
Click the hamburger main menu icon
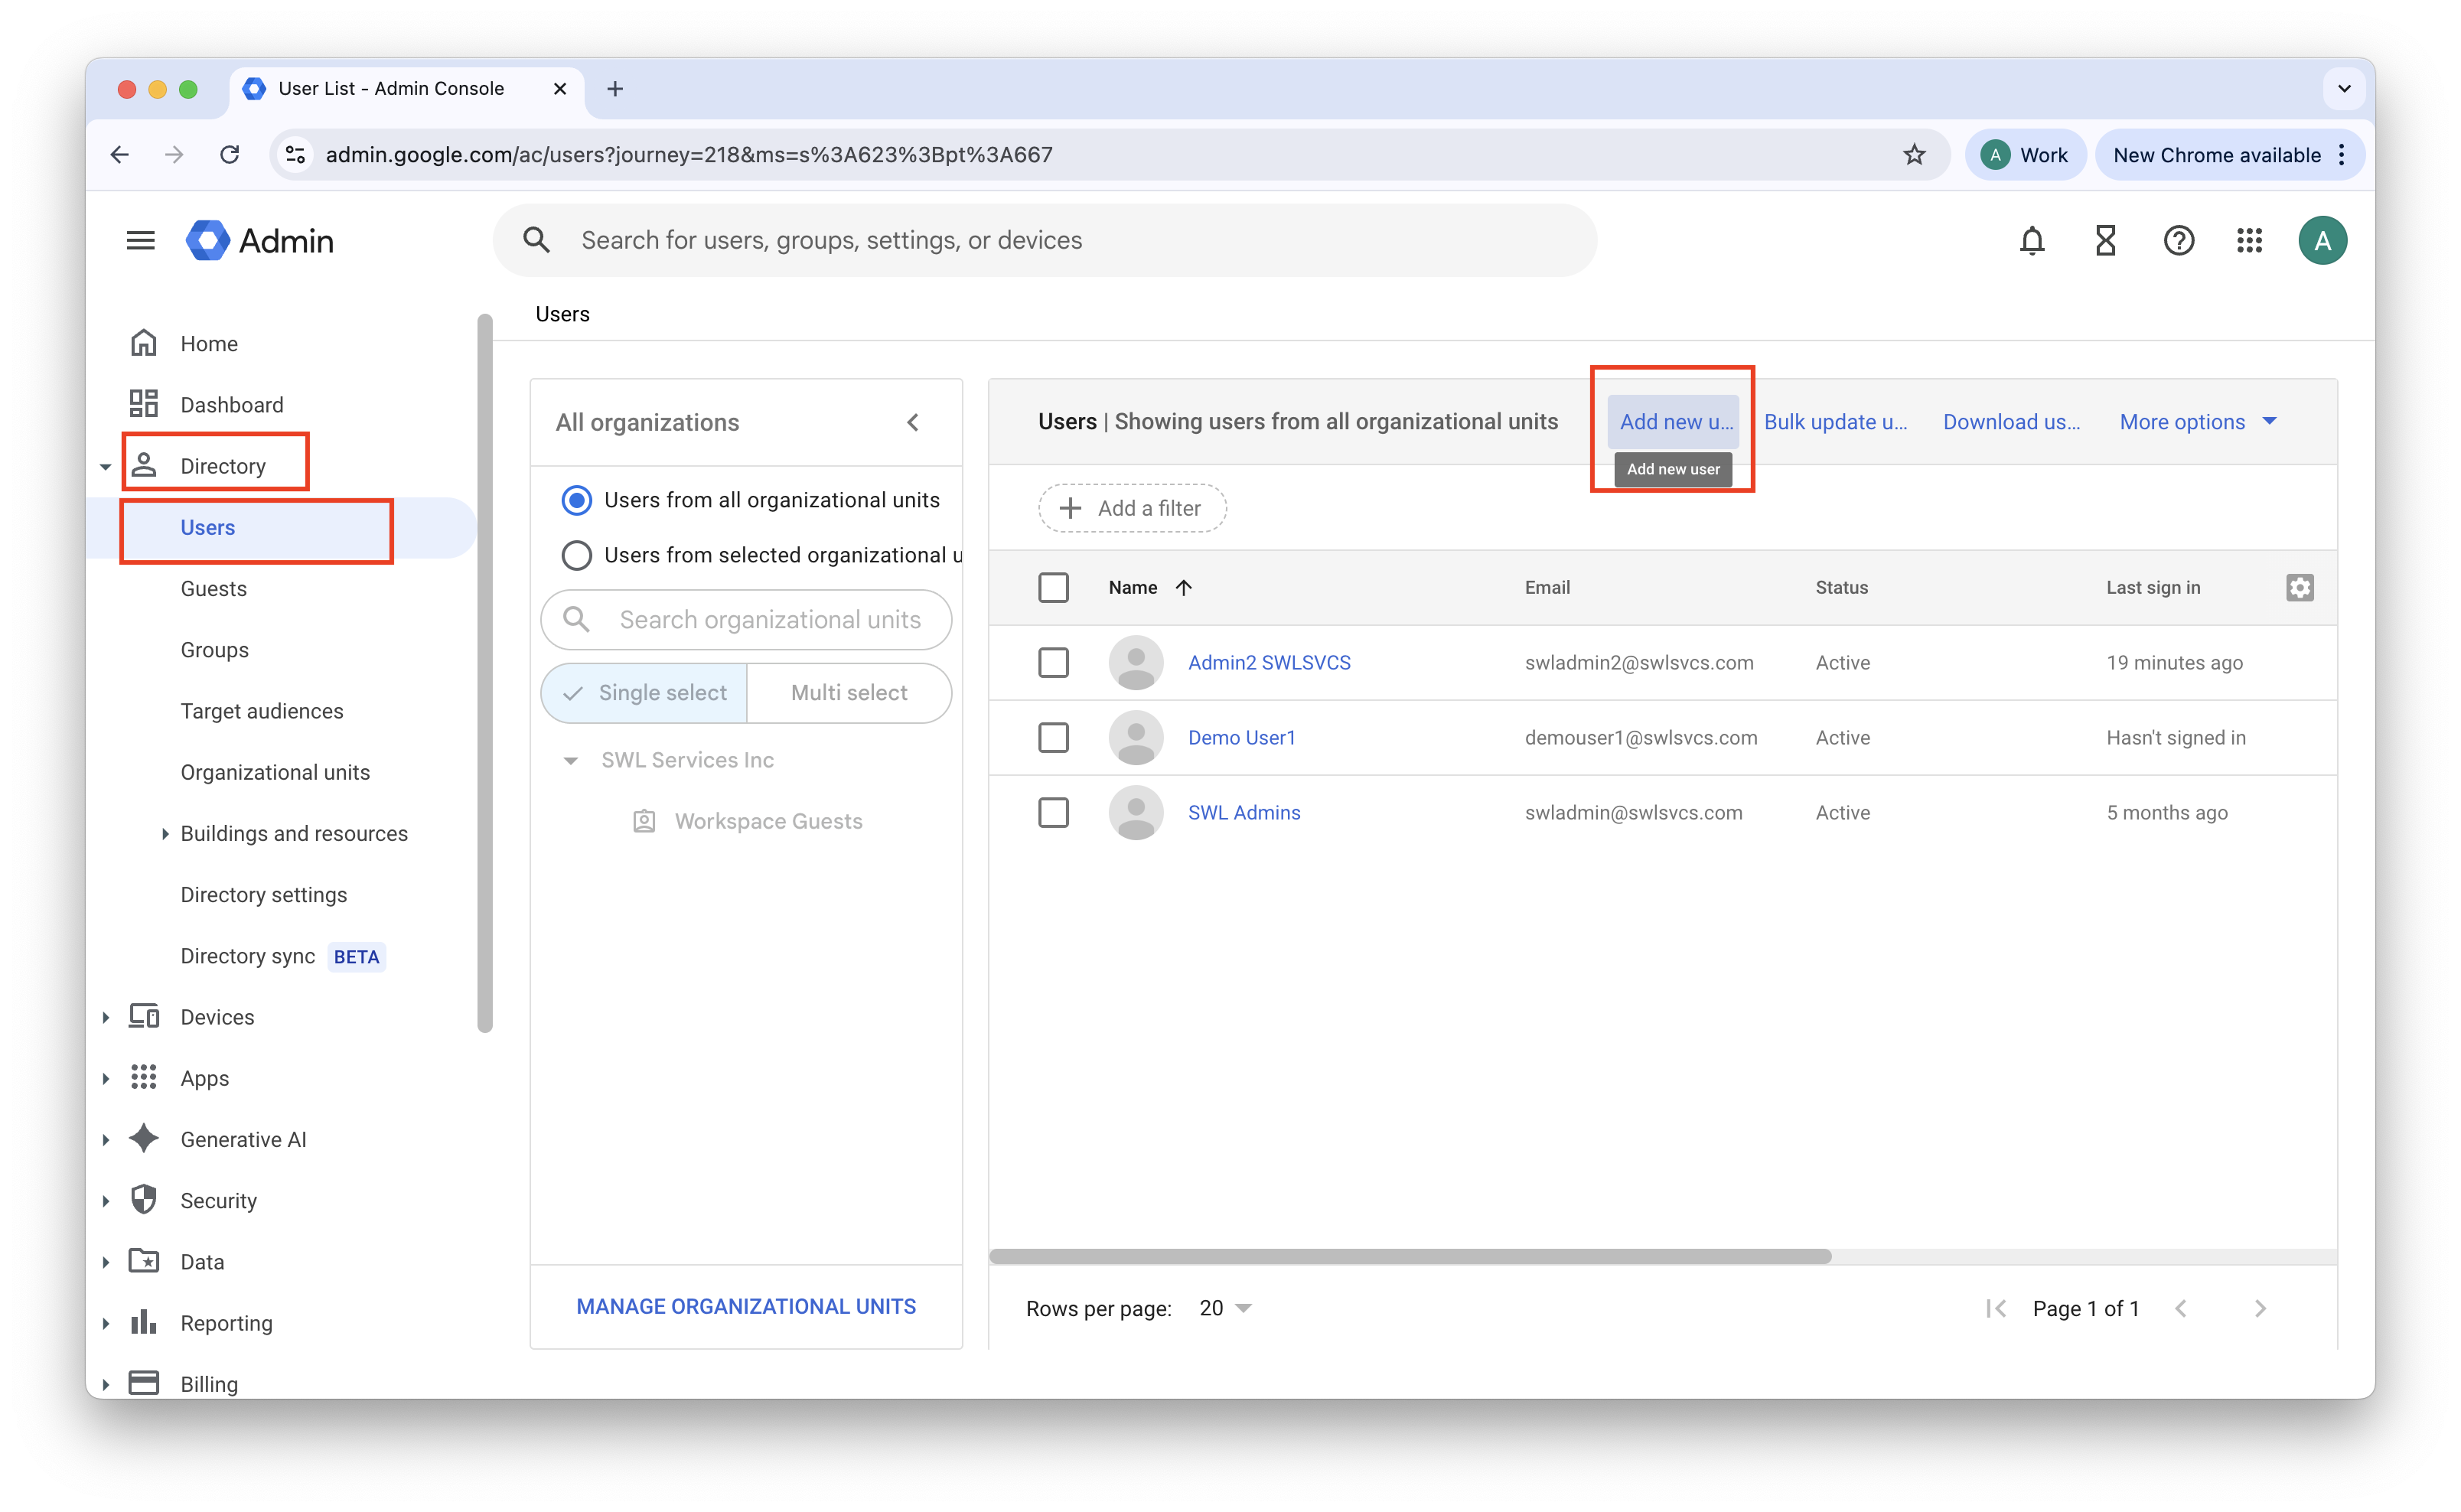coord(141,241)
